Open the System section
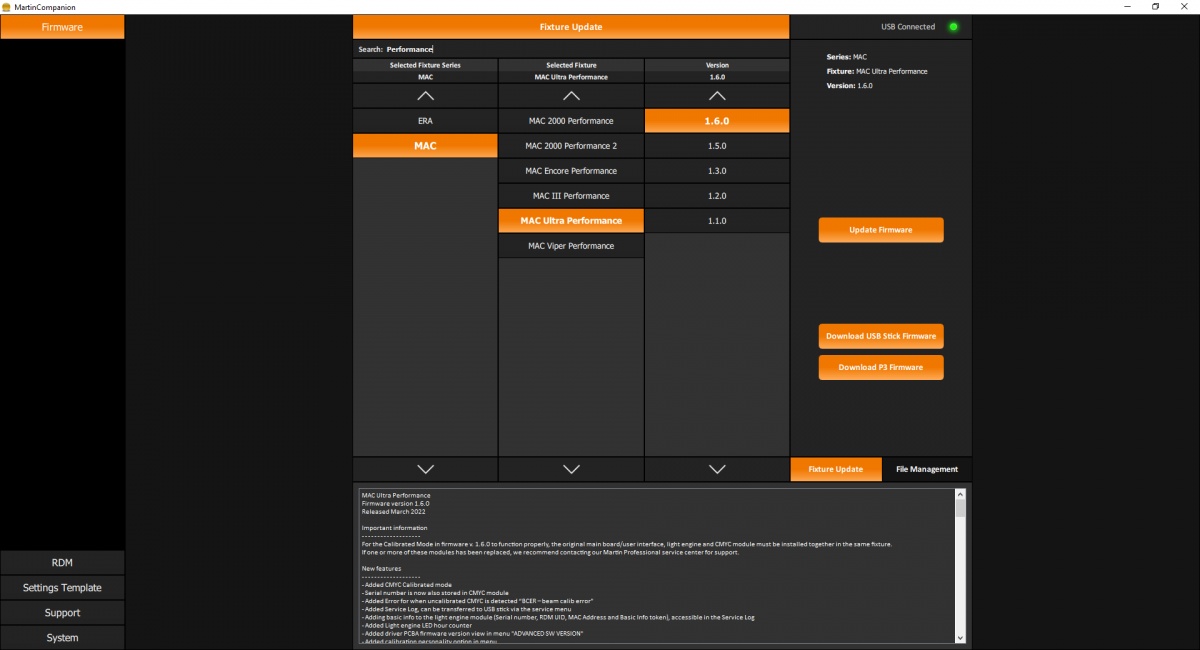This screenshot has height=650, width=1200. [62, 638]
